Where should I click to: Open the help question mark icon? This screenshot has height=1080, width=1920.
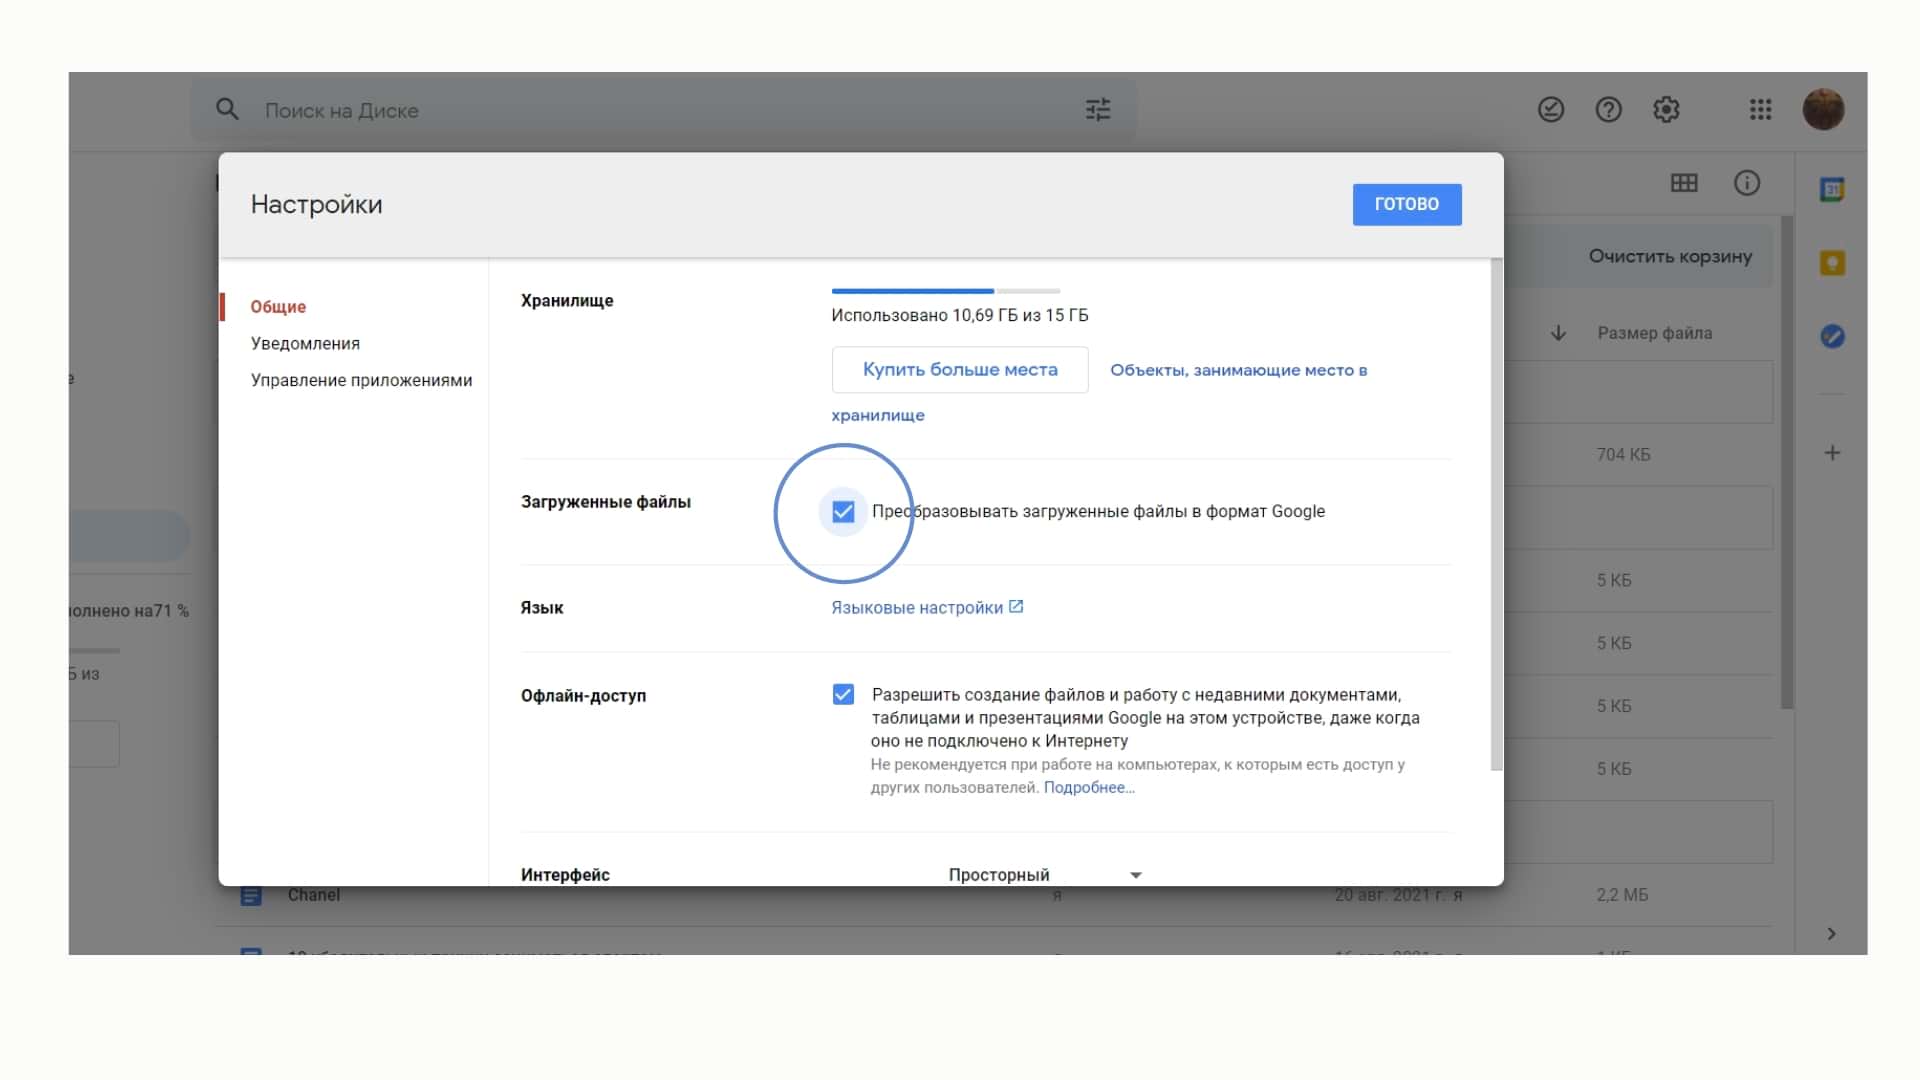pos(1608,110)
